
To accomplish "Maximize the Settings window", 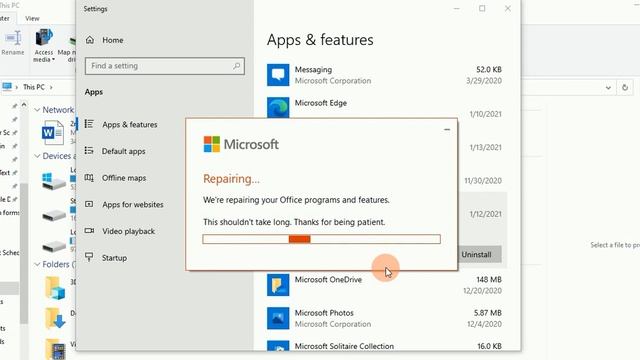I will (x=482, y=9).
